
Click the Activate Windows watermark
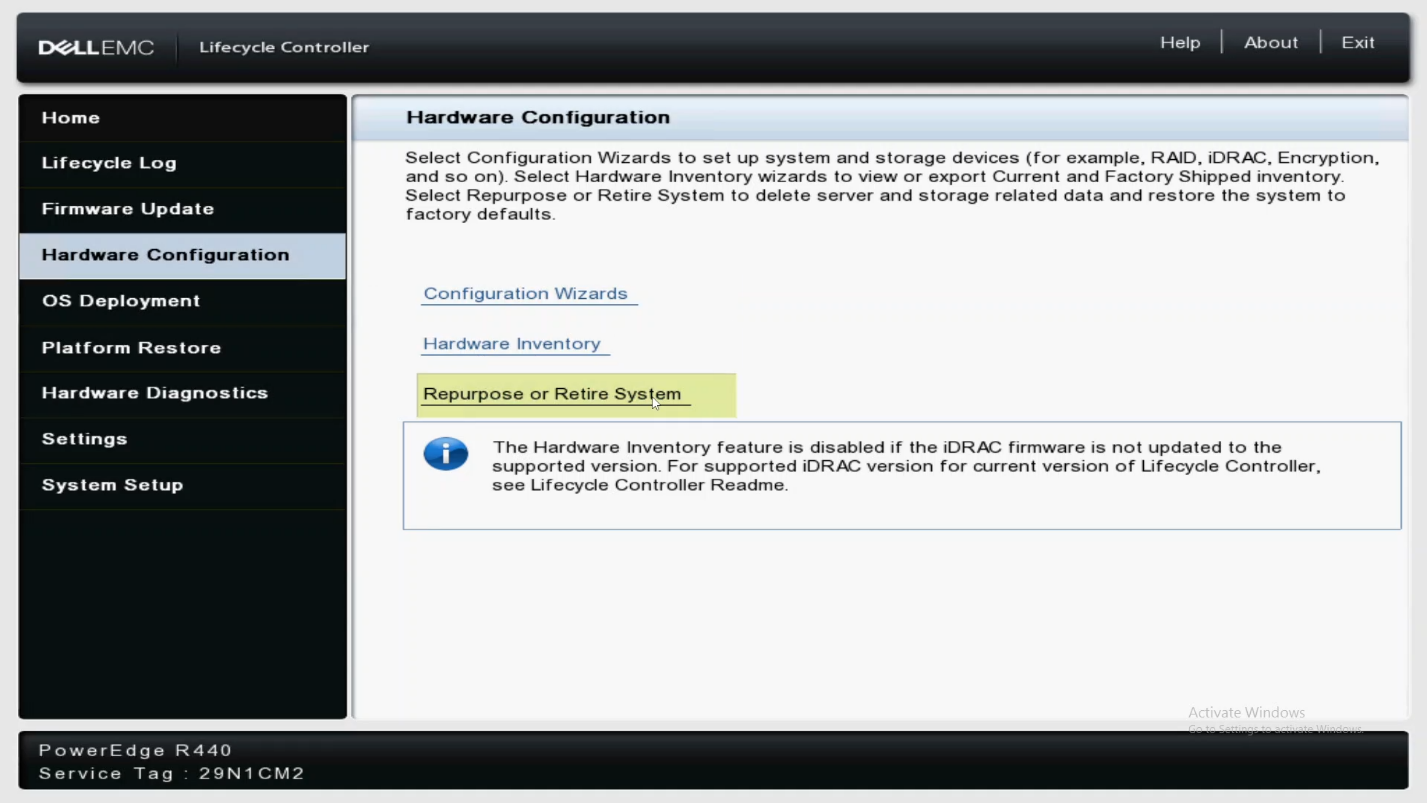1246,712
